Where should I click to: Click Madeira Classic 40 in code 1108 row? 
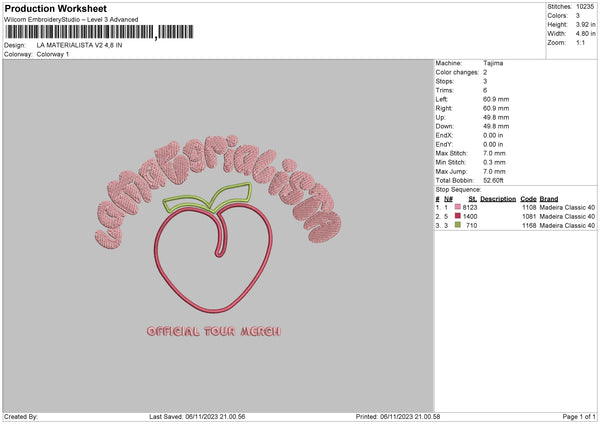(567, 207)
